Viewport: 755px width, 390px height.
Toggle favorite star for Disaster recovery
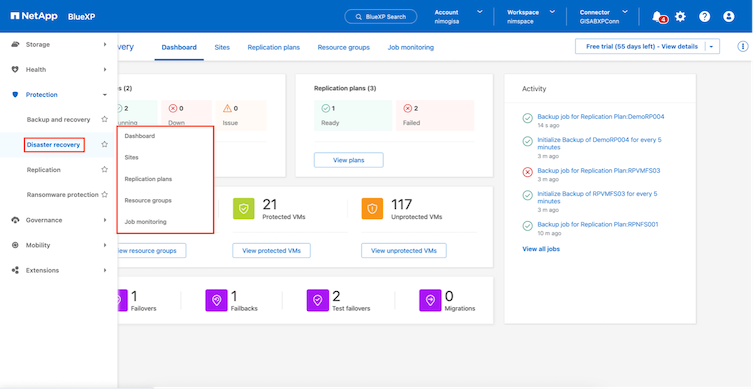click(x=104, y=144)
